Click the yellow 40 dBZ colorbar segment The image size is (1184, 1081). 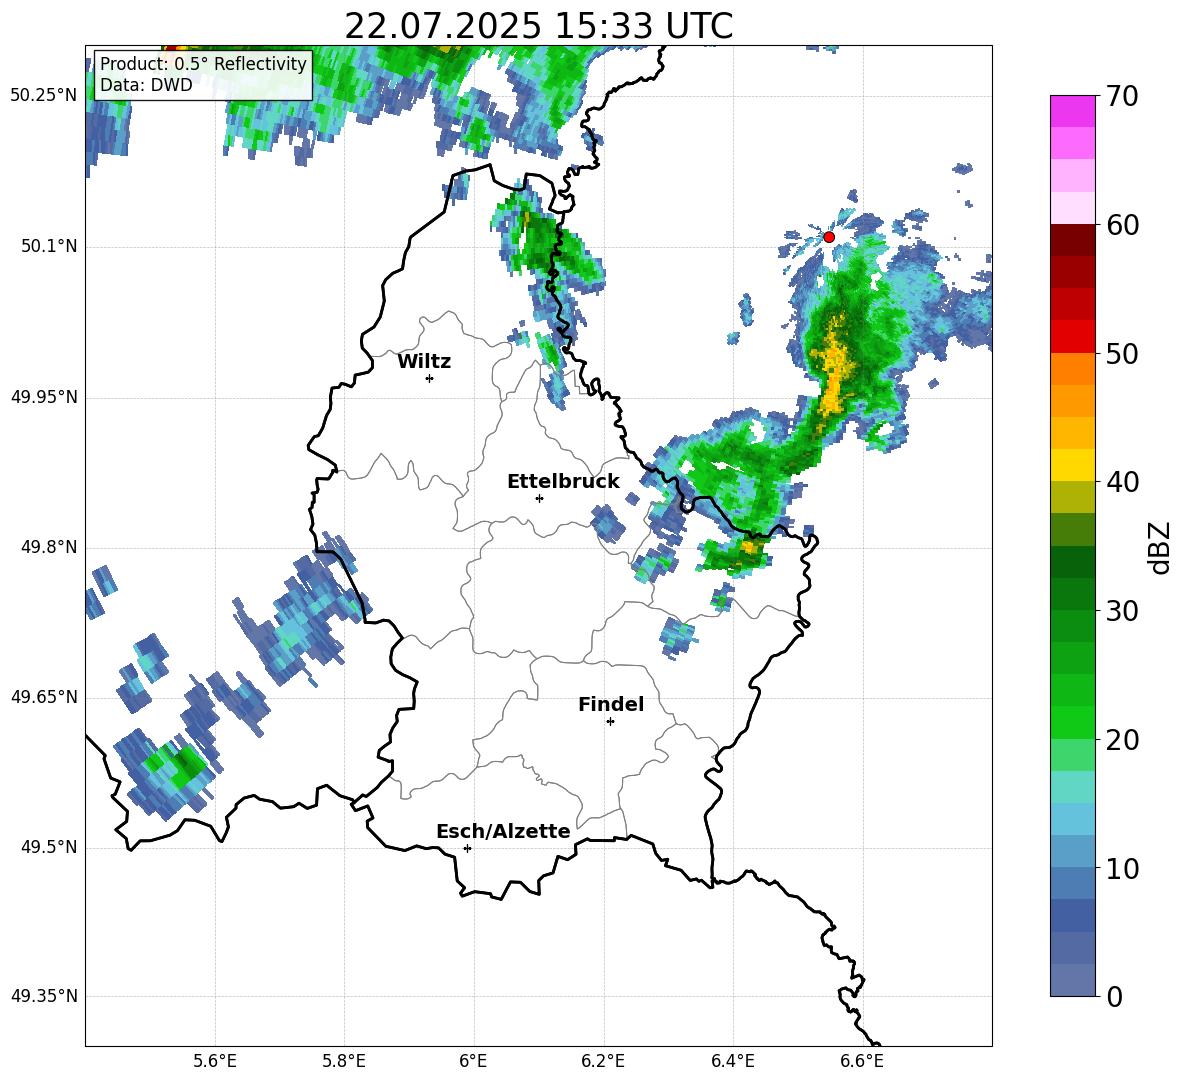(x=1072, y=465)
